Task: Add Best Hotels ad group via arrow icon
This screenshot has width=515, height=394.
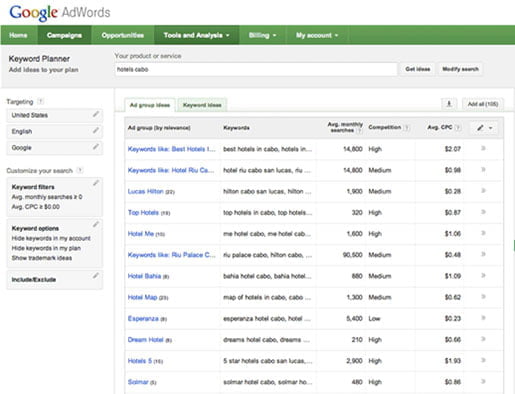Action: [483, 148]
